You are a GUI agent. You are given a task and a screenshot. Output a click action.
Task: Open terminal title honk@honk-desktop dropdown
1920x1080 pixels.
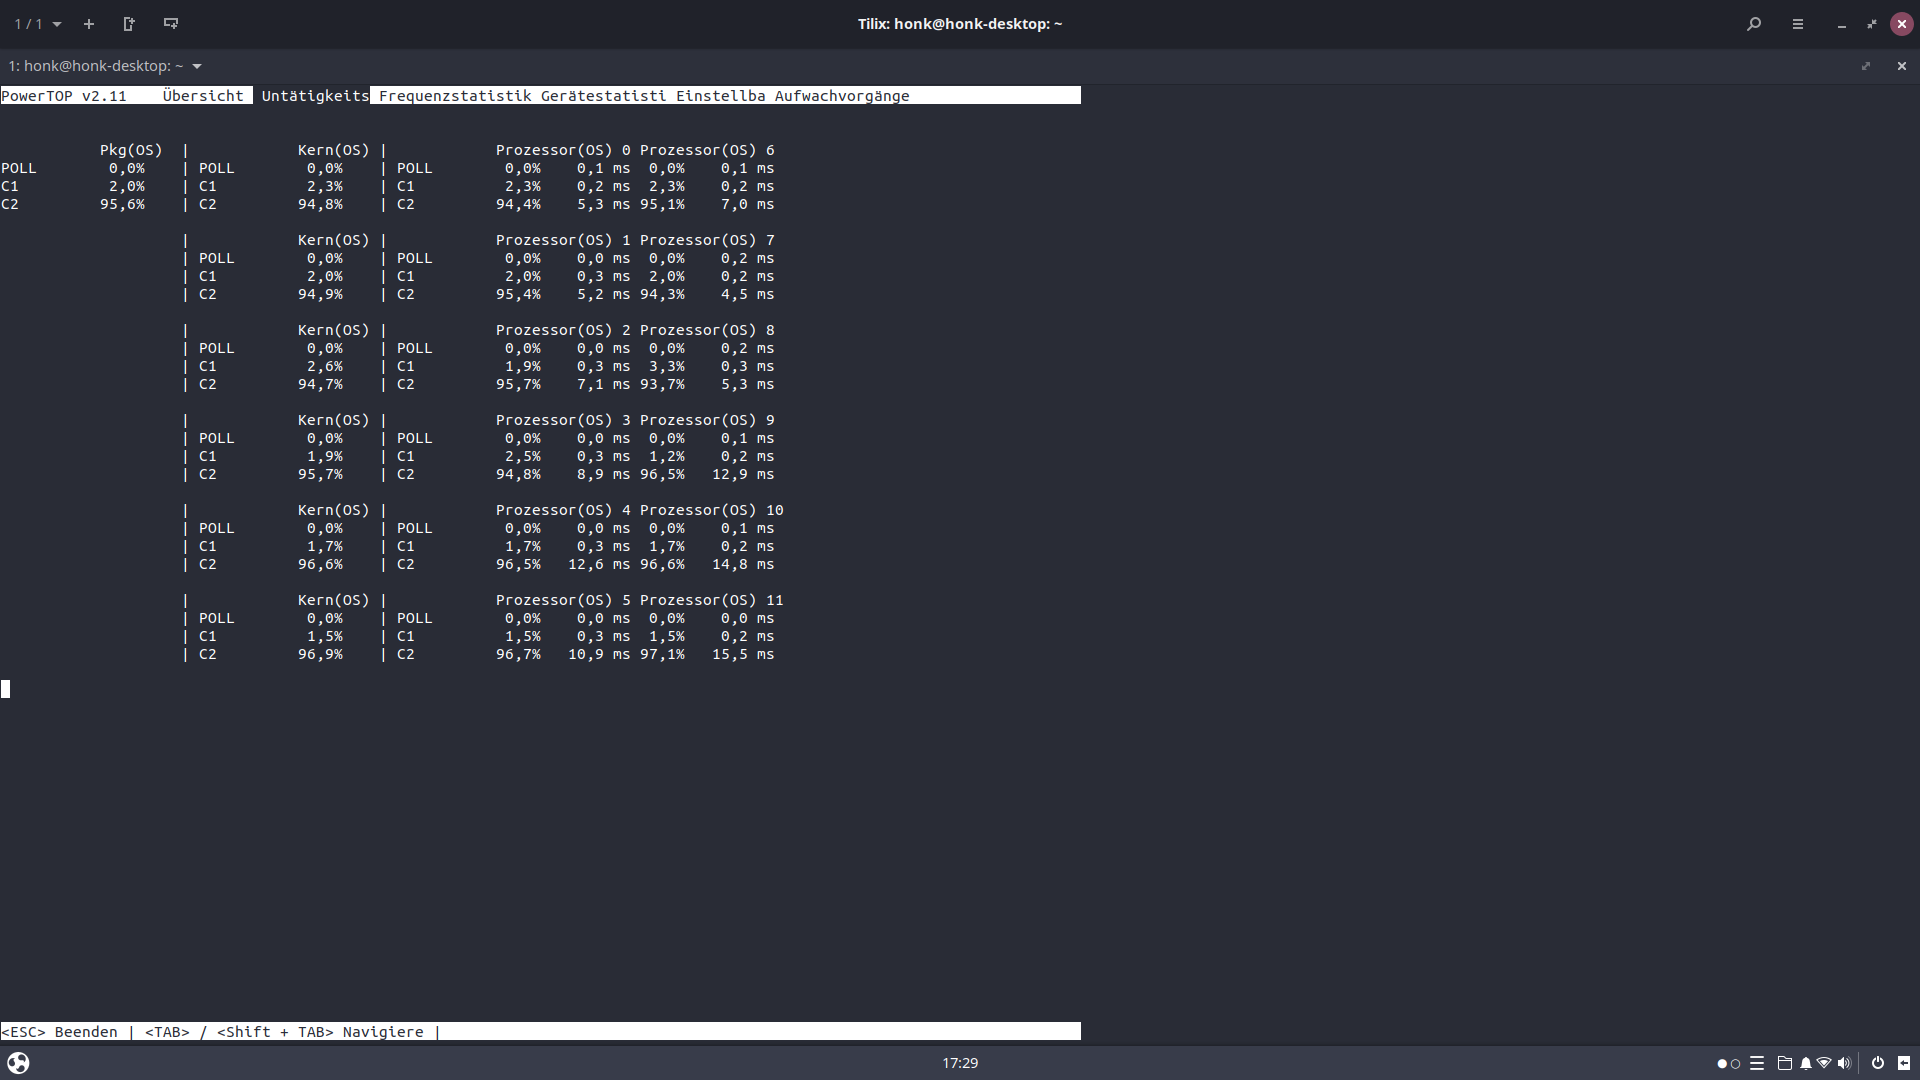point(105,66)
